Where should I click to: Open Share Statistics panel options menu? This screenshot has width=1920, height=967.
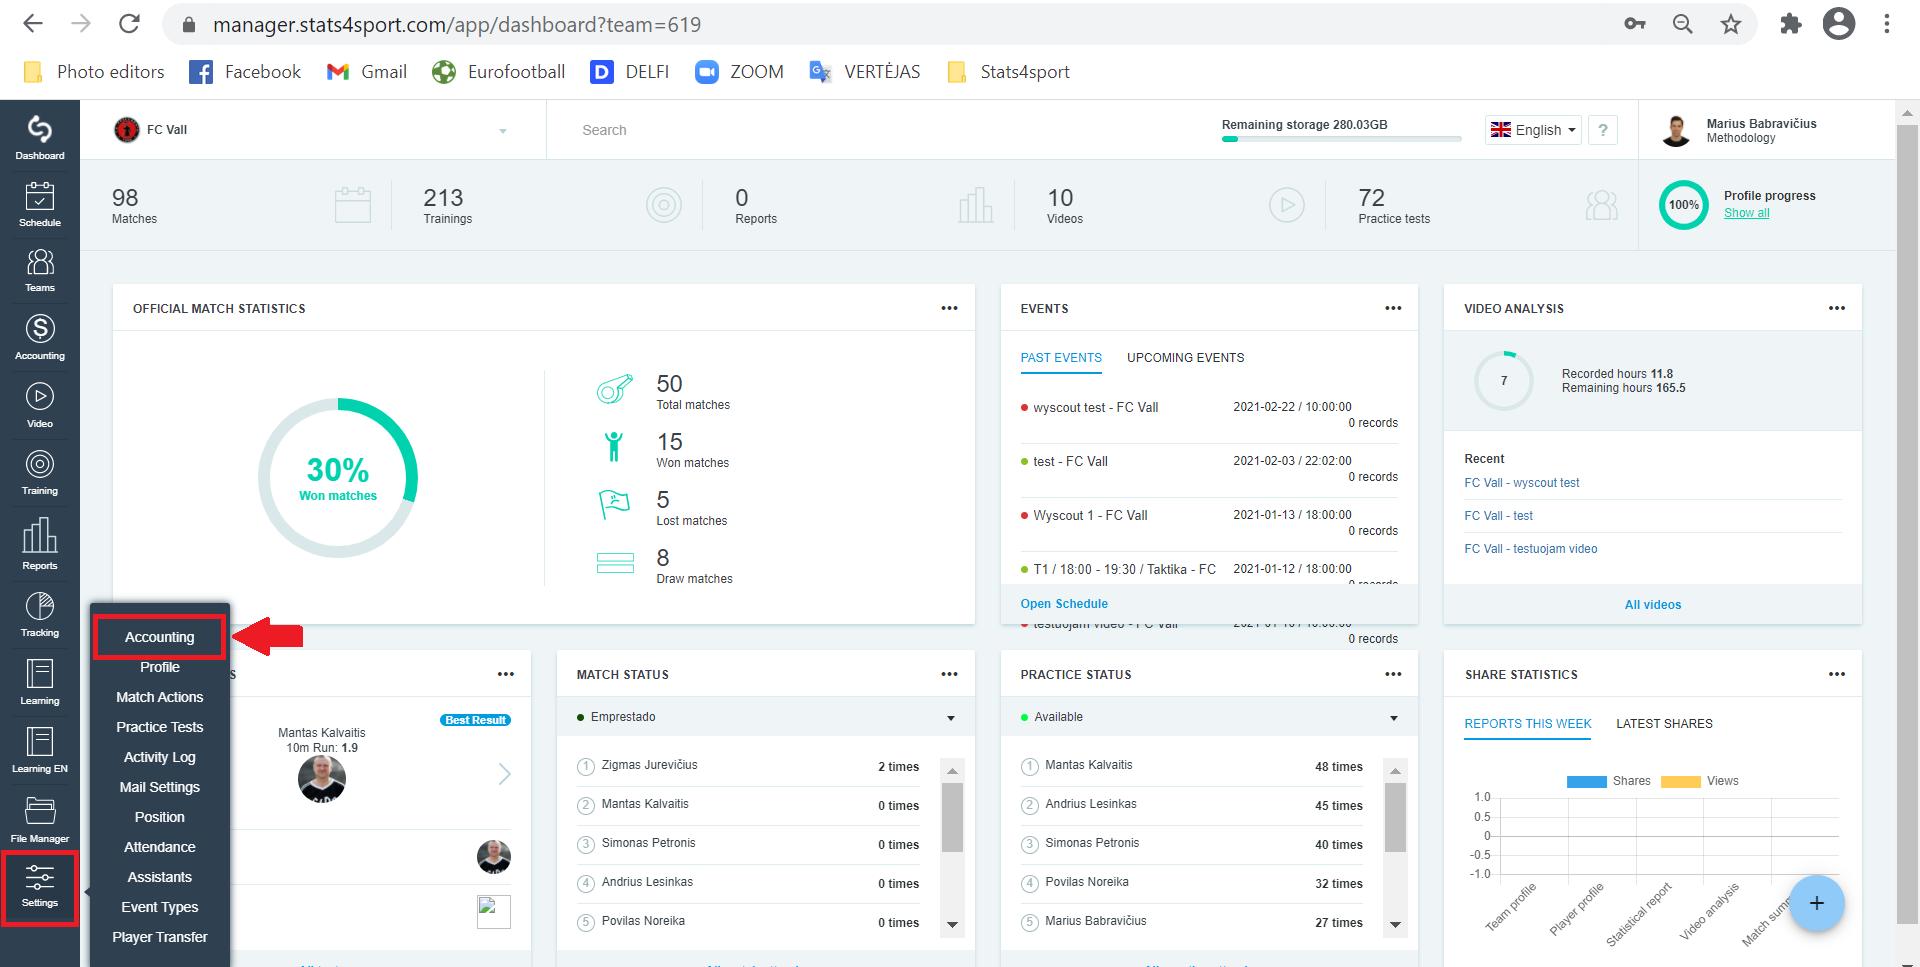coord(1837,674)
